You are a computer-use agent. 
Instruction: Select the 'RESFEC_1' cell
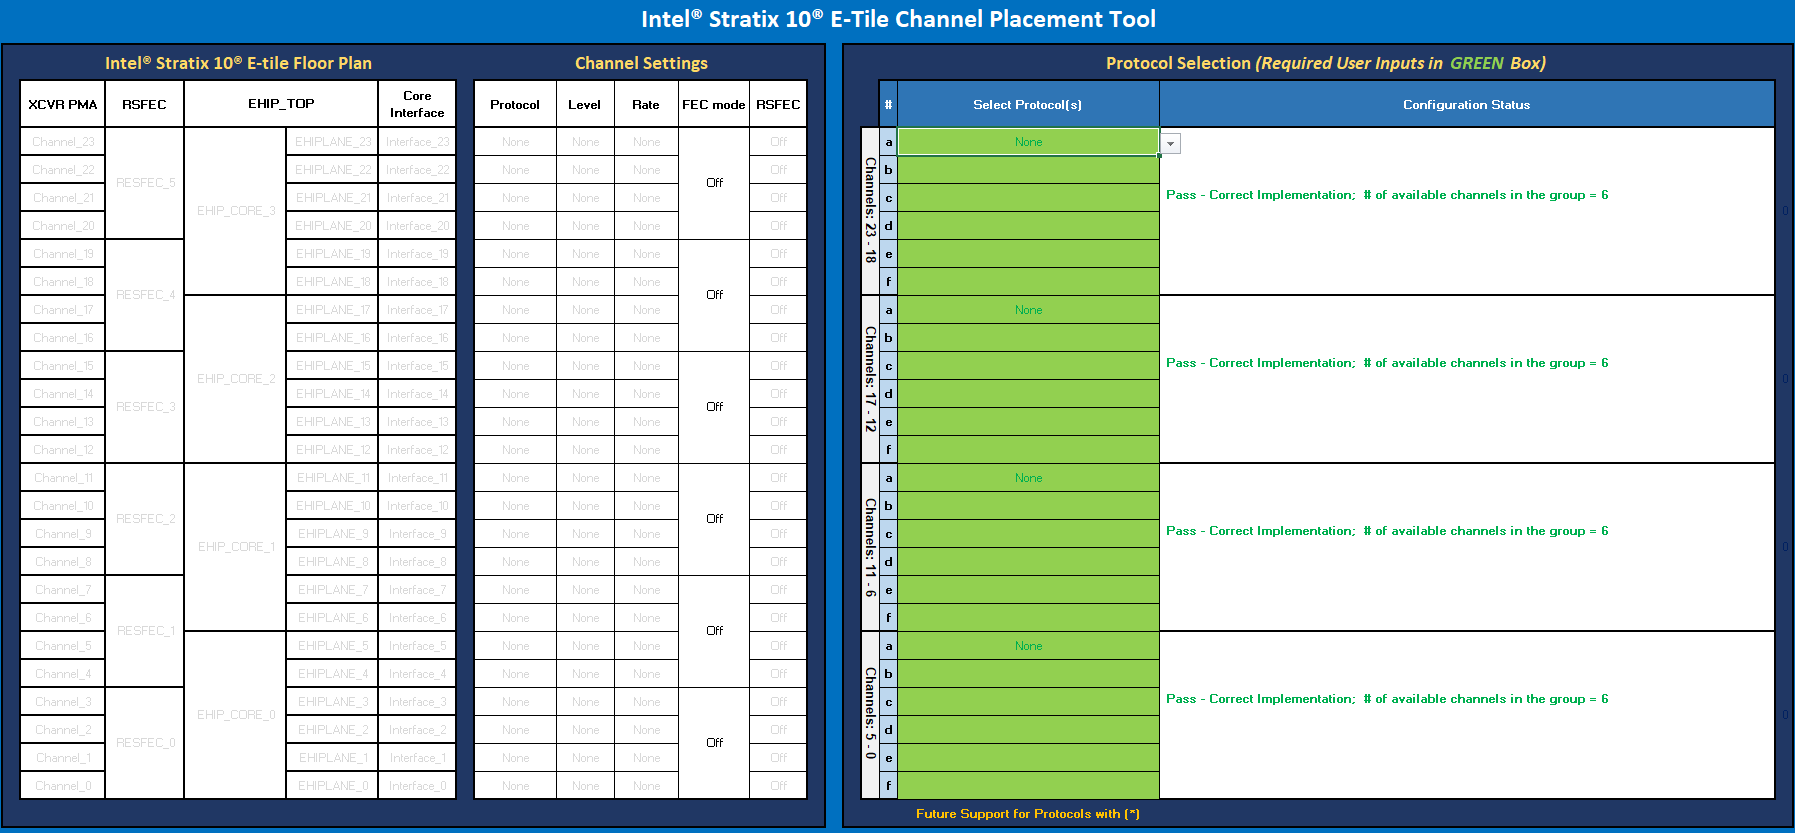[x=145, y=631]
